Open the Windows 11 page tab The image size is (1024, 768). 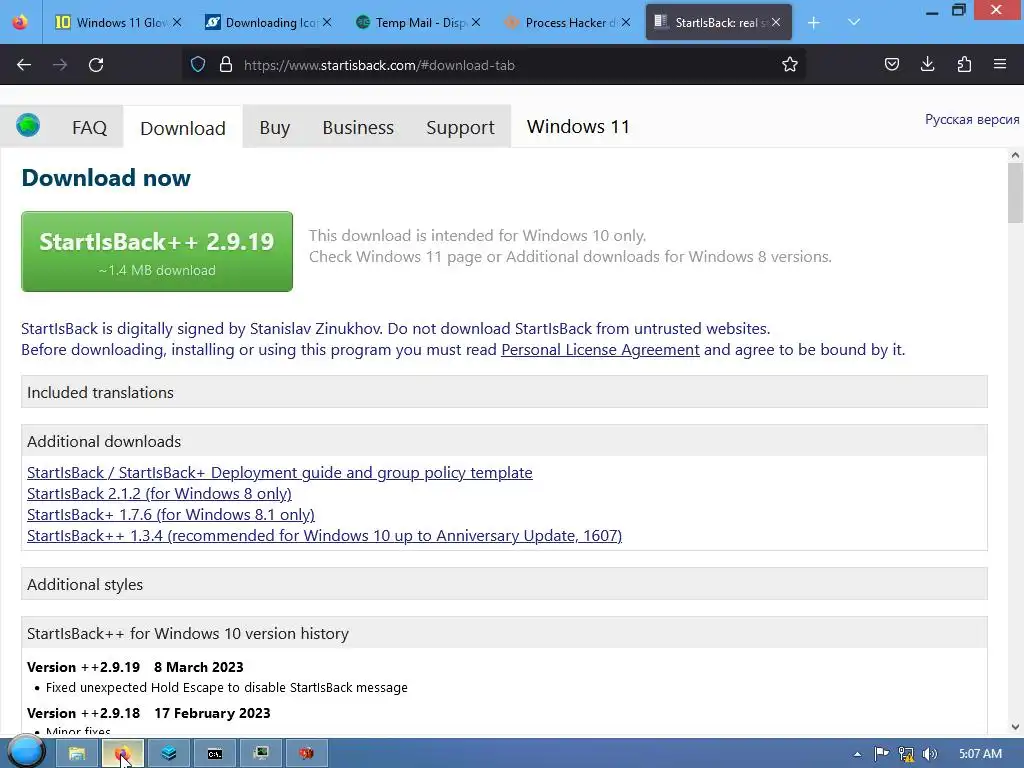click(x=578, y=127)
